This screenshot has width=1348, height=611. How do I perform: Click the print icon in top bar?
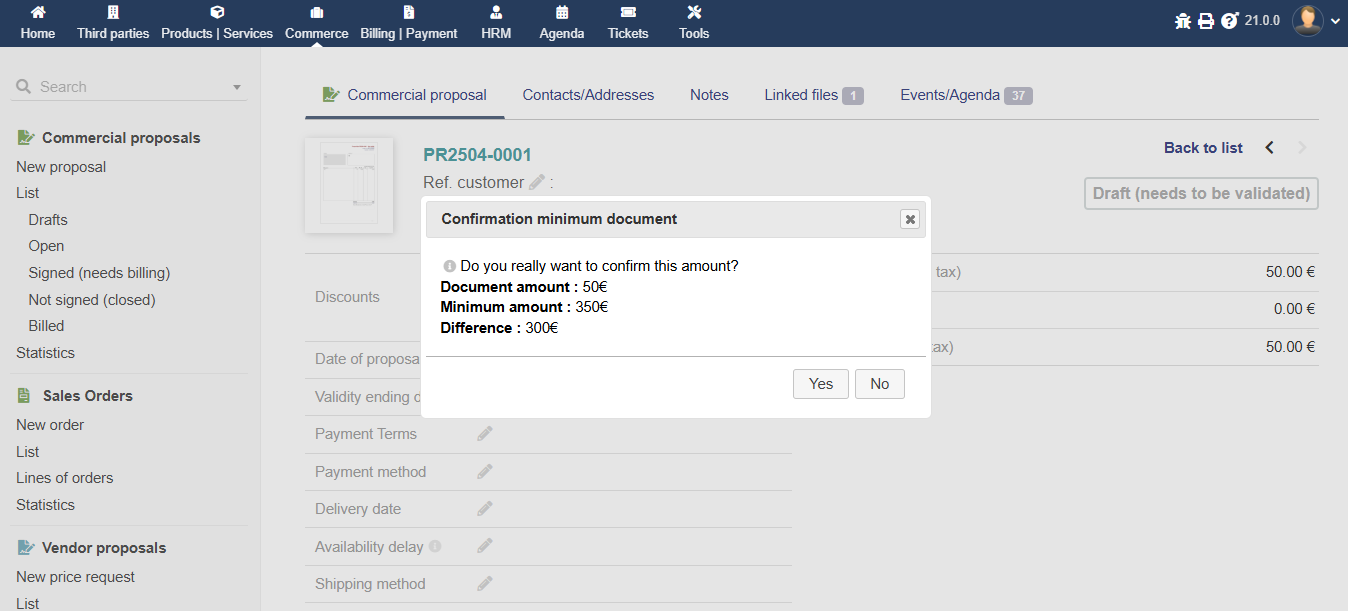tap(1206, 21)
